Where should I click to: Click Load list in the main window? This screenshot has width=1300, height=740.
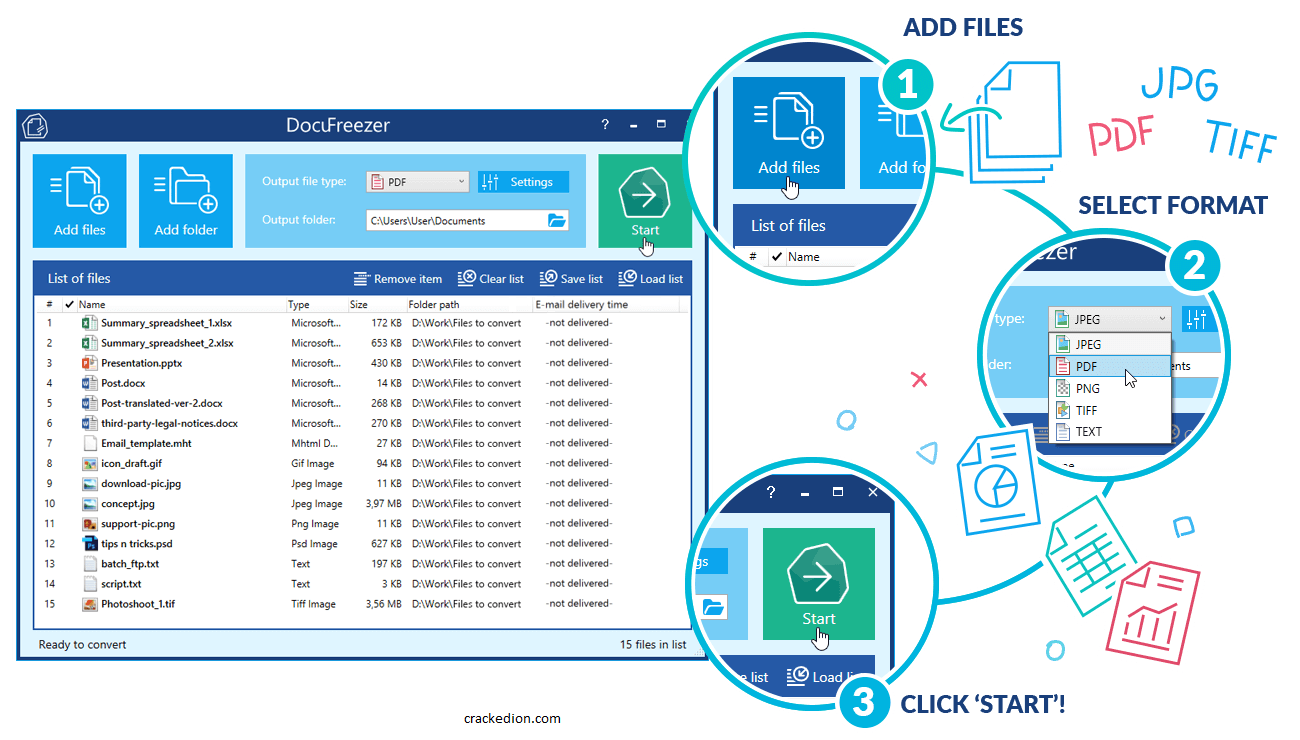tap(651, 279)
